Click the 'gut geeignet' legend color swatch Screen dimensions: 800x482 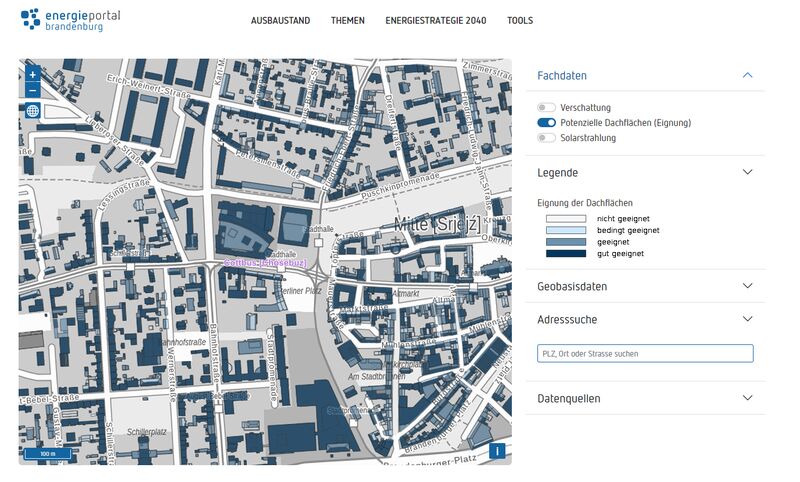pos(565,254)
